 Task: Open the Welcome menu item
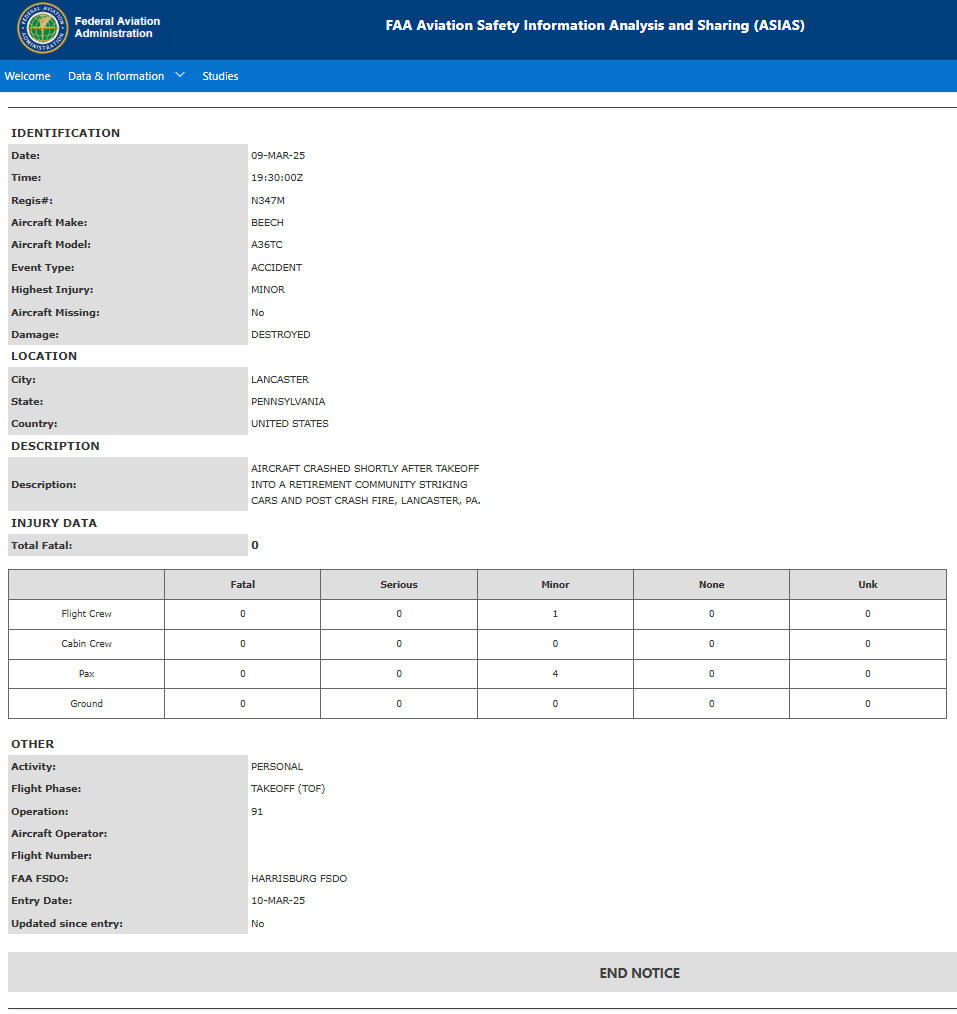click(27, 76)
